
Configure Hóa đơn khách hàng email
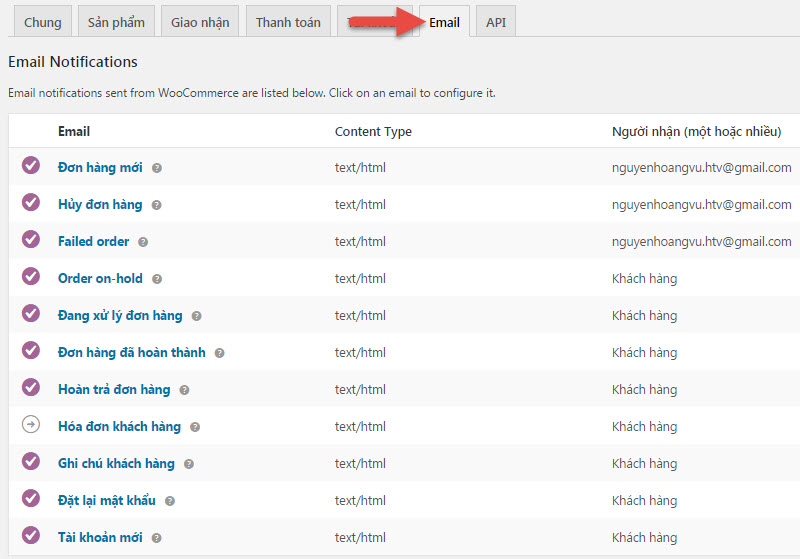click(119, 426)
